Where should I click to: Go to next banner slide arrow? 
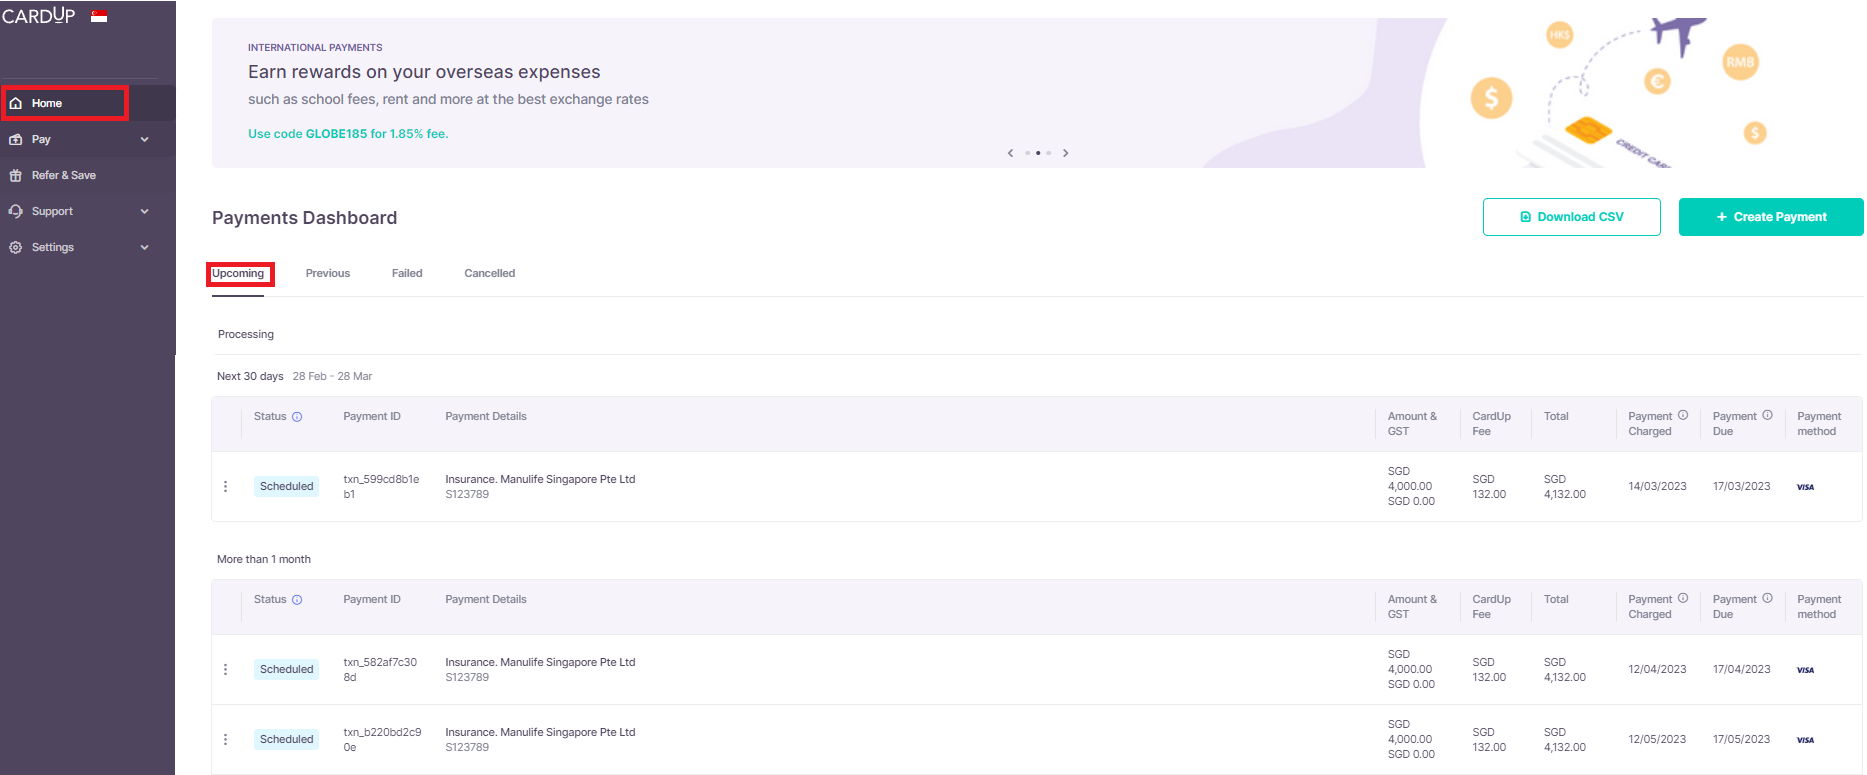pyautogui.click(x=1066, y=153)
